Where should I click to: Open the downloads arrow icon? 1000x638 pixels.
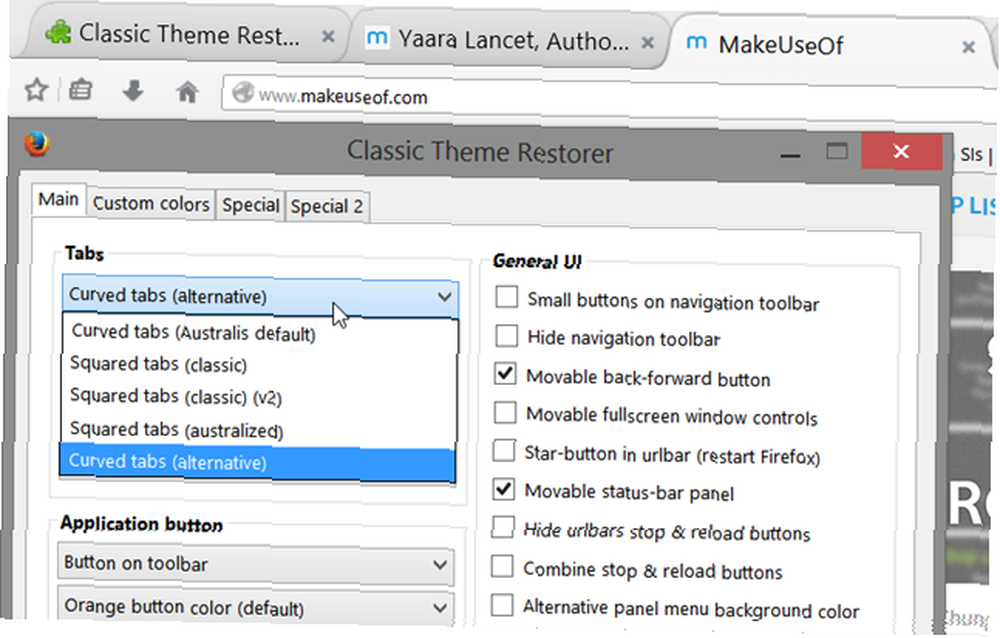(133, 91)
